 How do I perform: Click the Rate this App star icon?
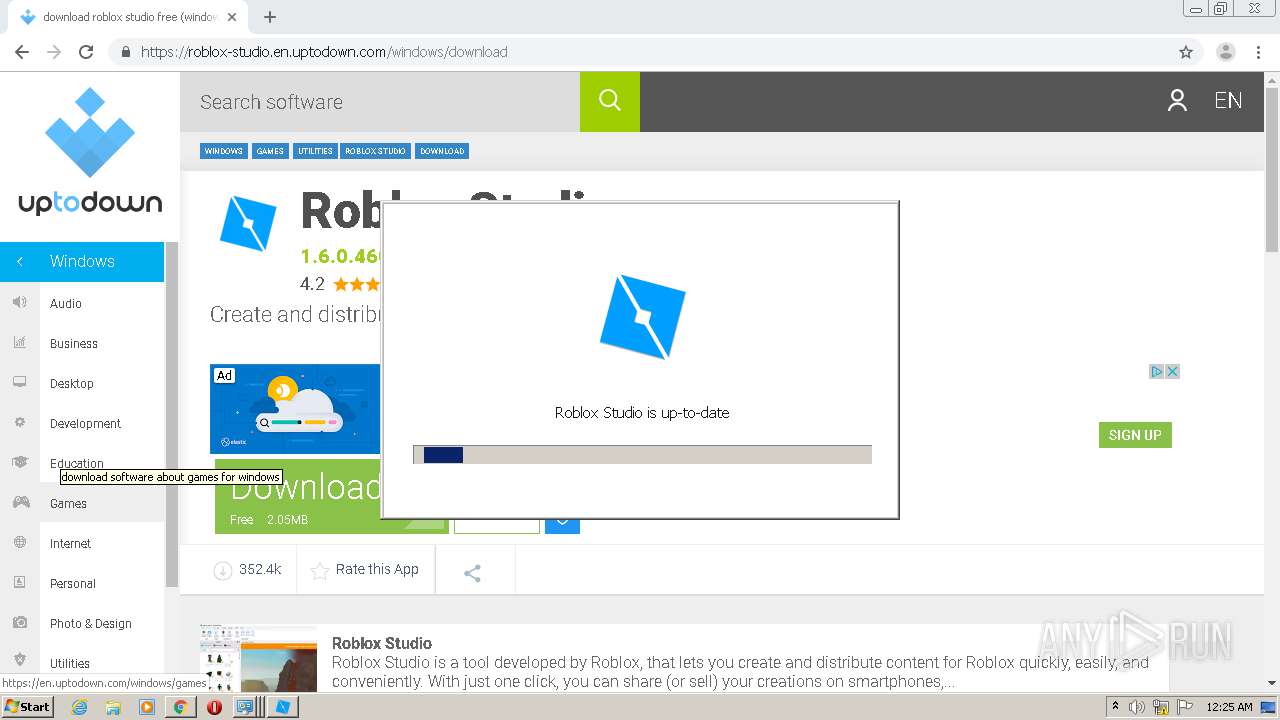[320, 571]
